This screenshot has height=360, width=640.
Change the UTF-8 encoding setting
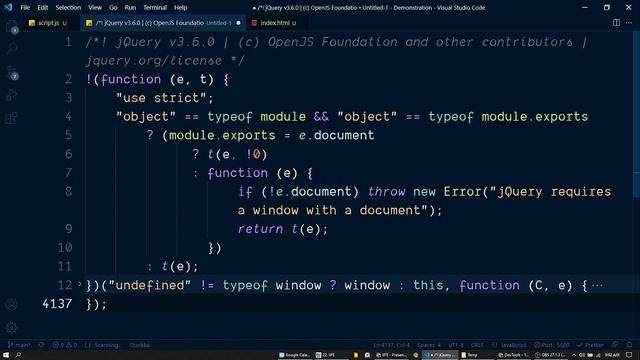456,345
